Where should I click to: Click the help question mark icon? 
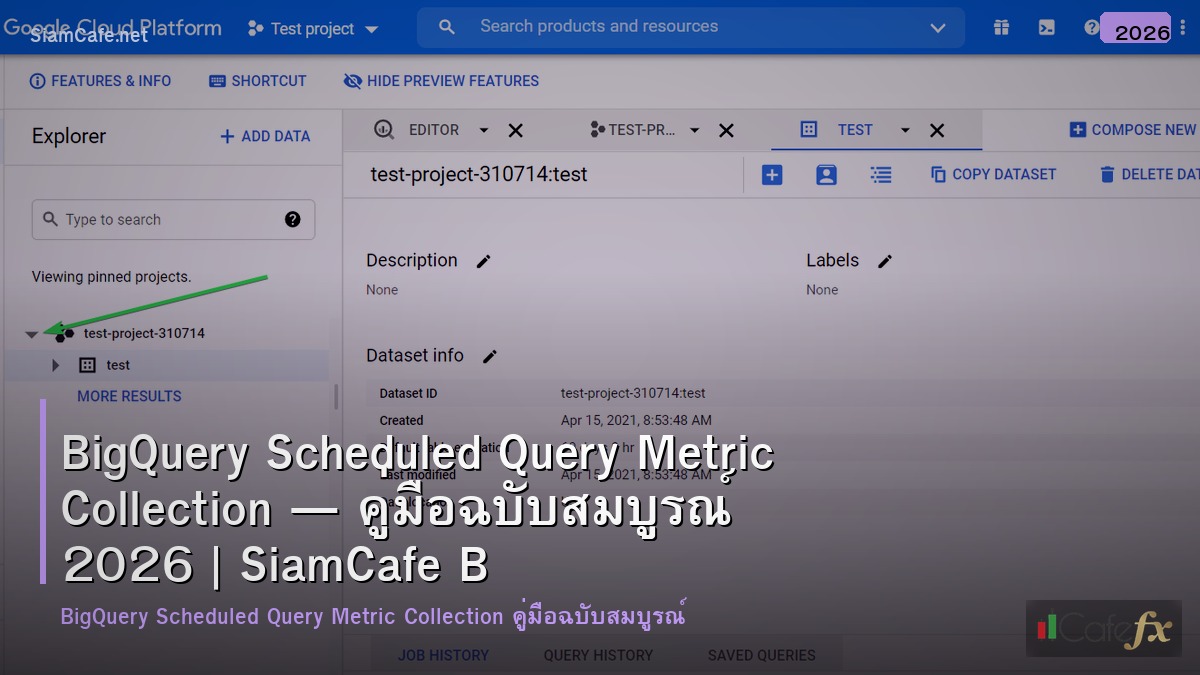1091,27
